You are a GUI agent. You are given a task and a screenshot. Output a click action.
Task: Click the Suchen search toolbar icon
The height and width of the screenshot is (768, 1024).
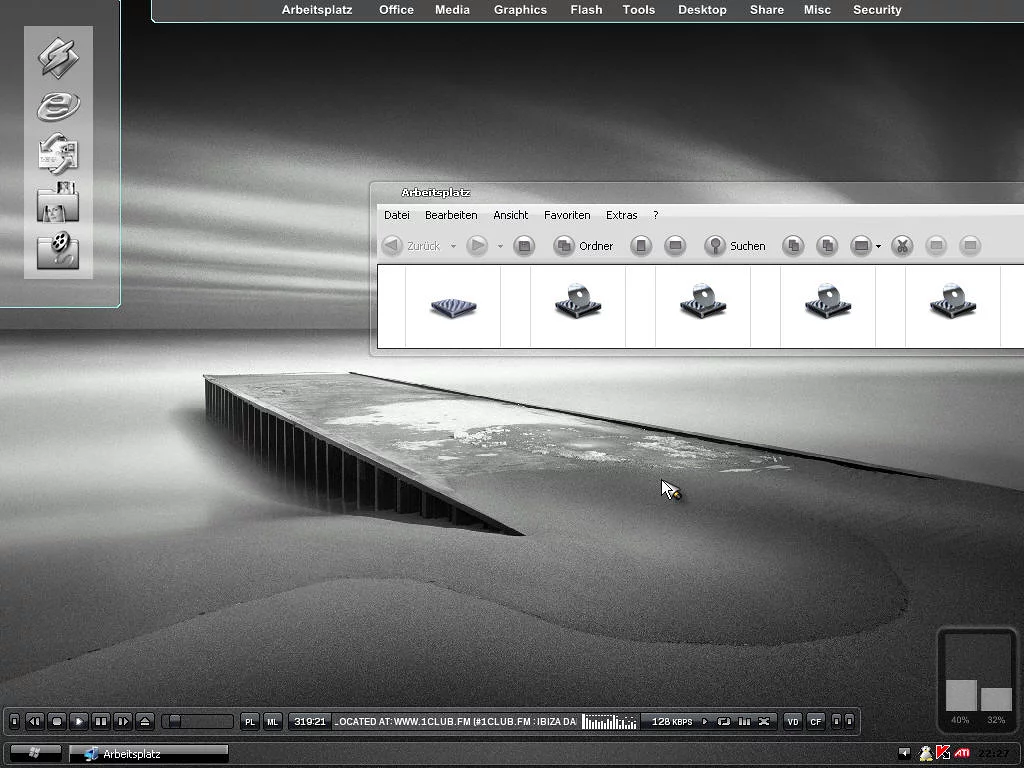(x=715, y=246)
